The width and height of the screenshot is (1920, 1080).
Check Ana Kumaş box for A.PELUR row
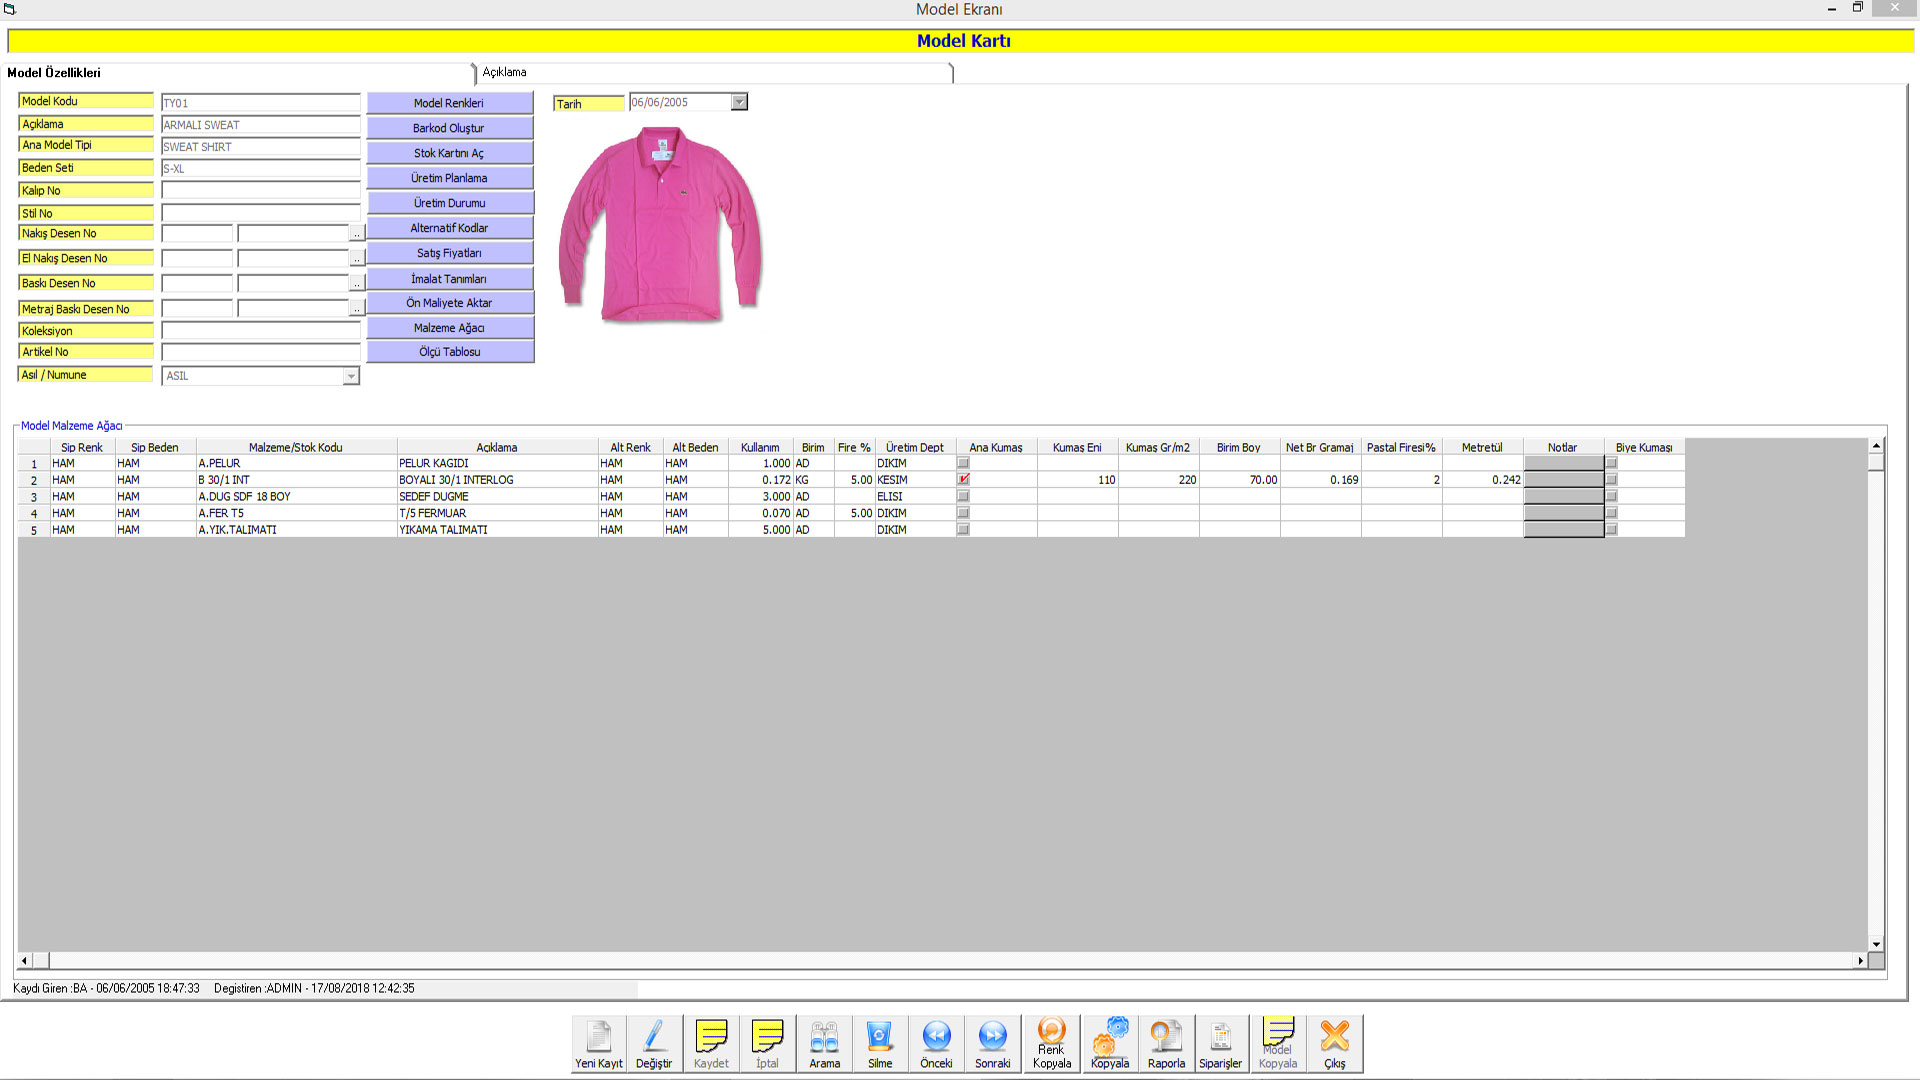(963, 463)
